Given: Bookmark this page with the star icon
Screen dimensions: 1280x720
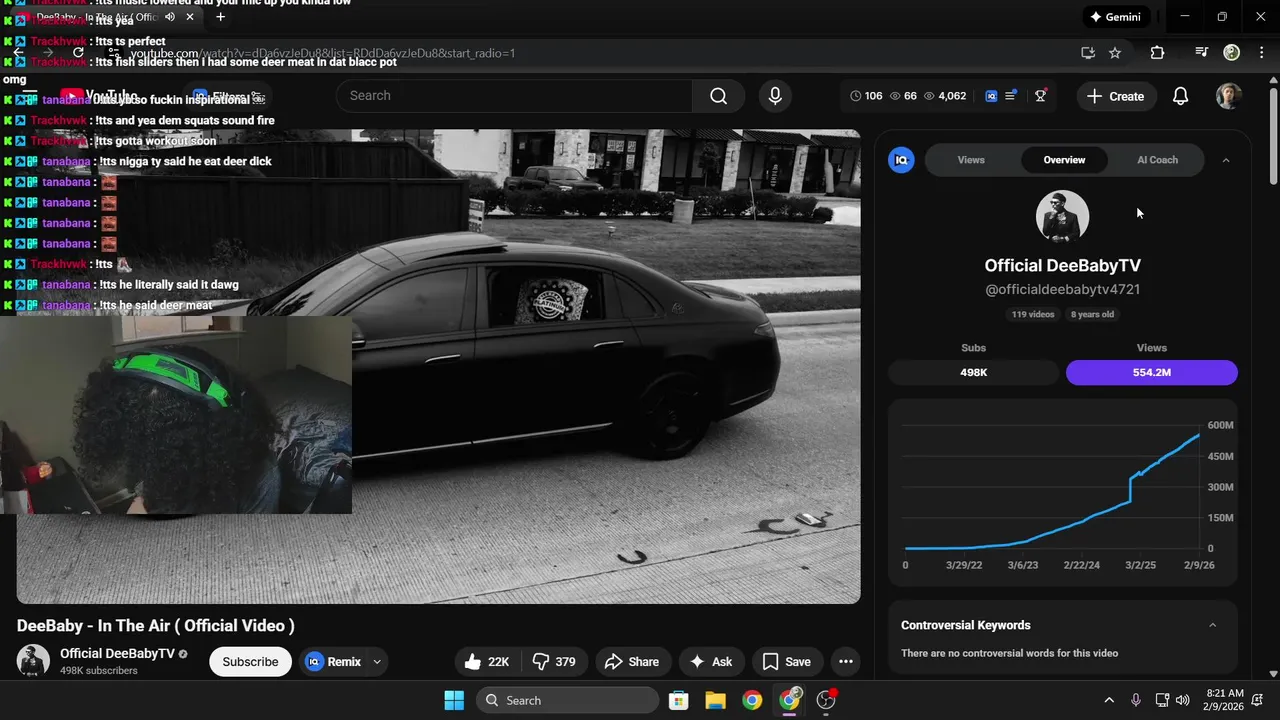Looking at the screenshot, I should [1115, 53].
